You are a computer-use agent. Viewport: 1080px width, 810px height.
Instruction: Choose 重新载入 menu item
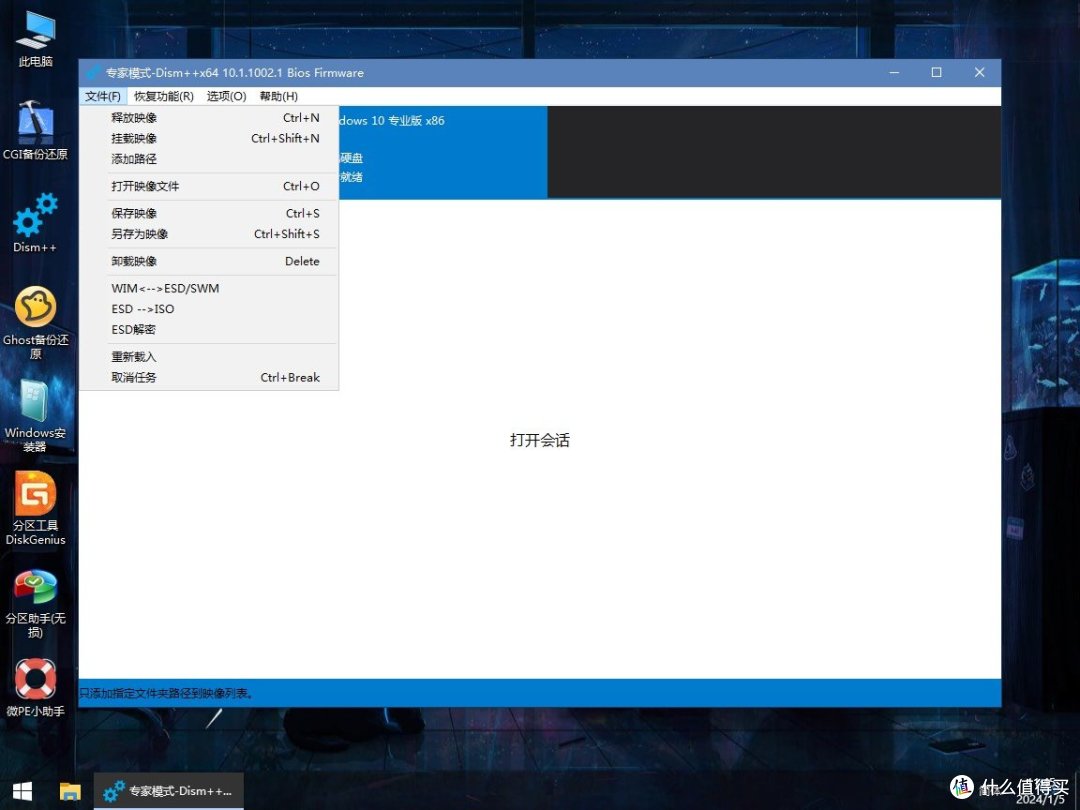click(209, 357)
